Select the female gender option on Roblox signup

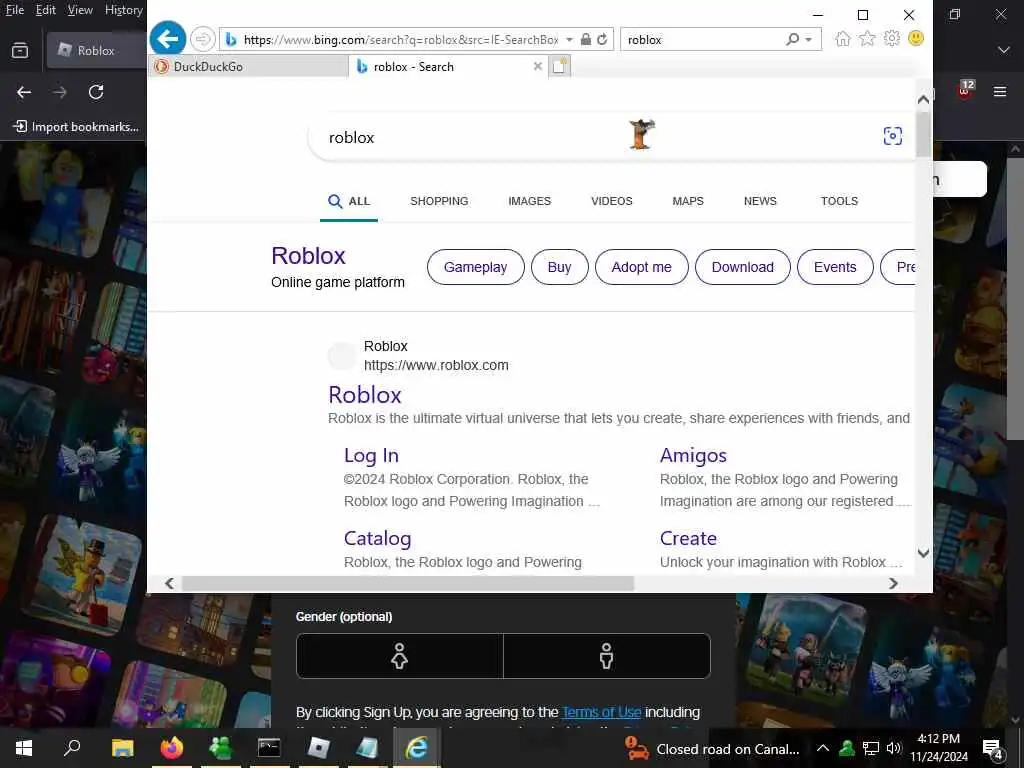coord(400,656)
